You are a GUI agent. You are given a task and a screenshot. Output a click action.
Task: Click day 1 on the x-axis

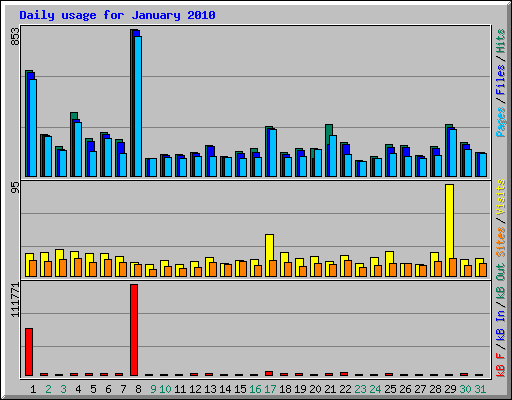(33, 389)
